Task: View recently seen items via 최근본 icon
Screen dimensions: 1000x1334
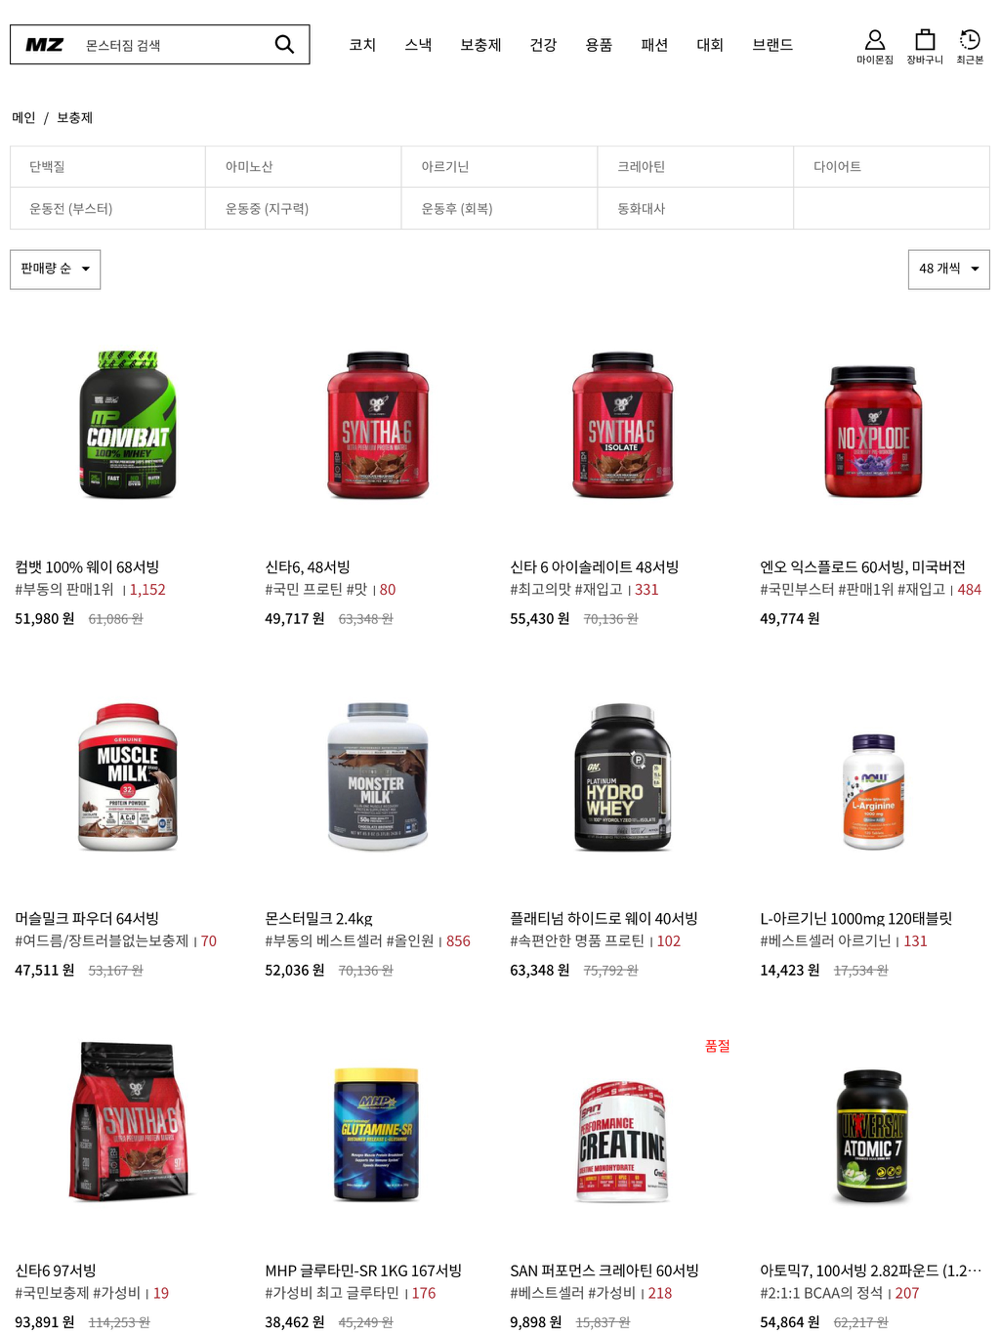Action: pos(970,46)
